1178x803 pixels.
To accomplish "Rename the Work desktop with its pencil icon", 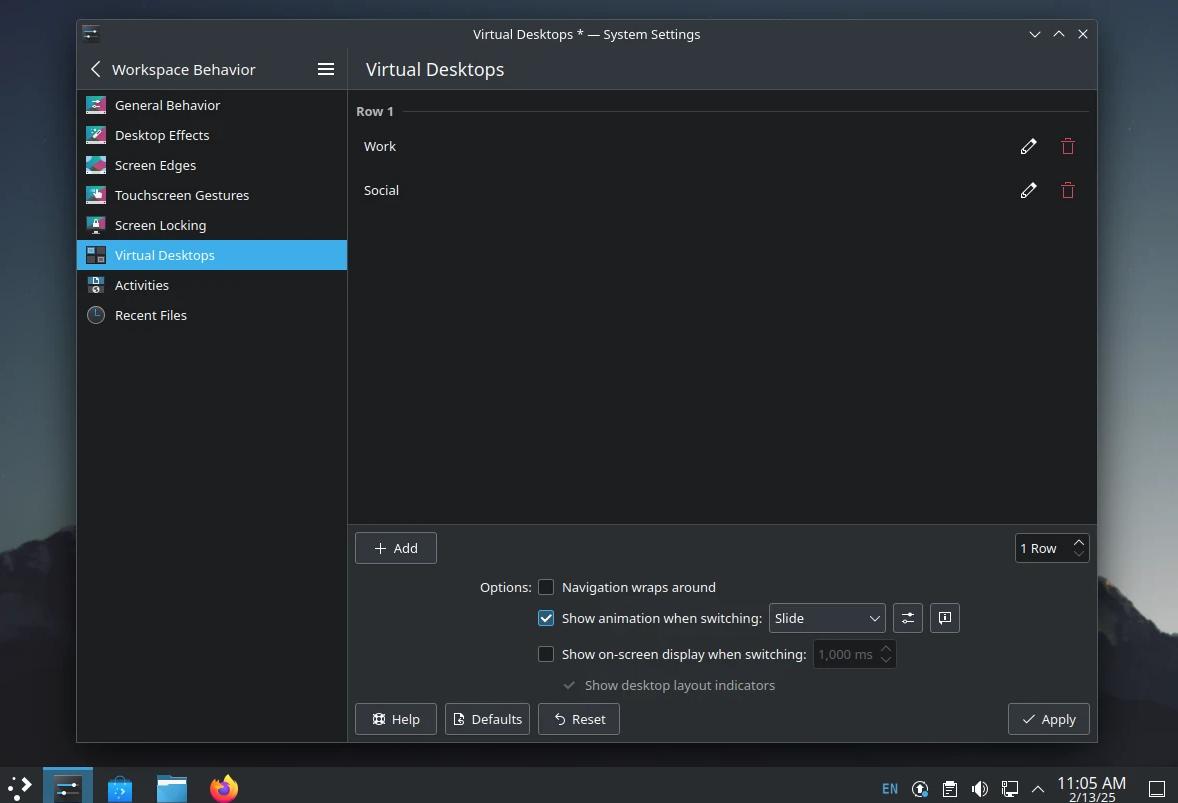I will pos(1028,146).
